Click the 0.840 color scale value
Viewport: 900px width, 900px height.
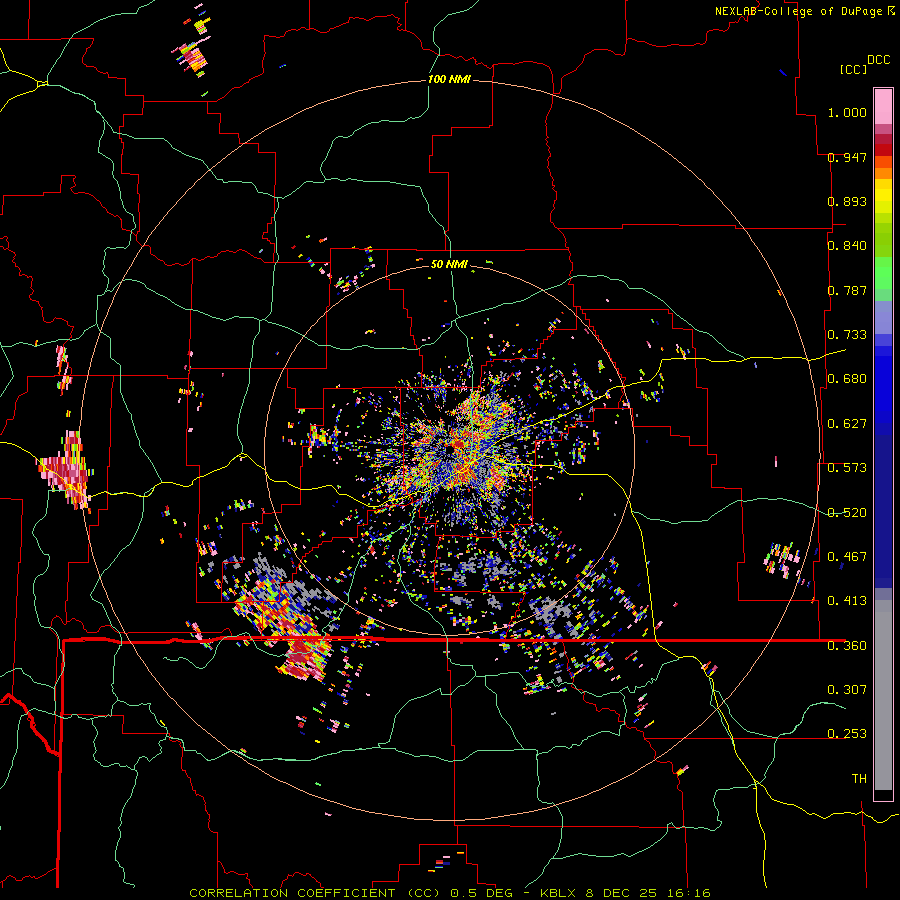[847, 246]
